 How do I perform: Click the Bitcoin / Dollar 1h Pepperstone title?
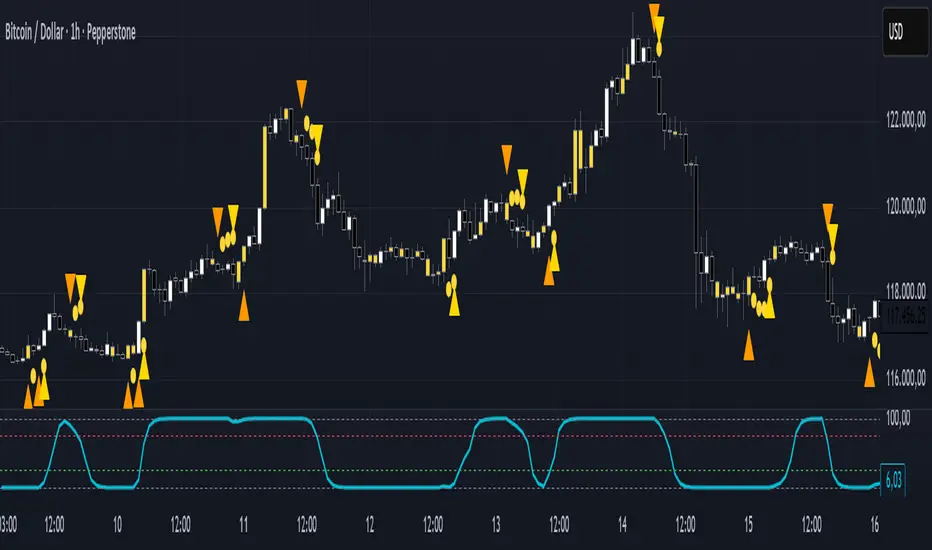point(70,32)
